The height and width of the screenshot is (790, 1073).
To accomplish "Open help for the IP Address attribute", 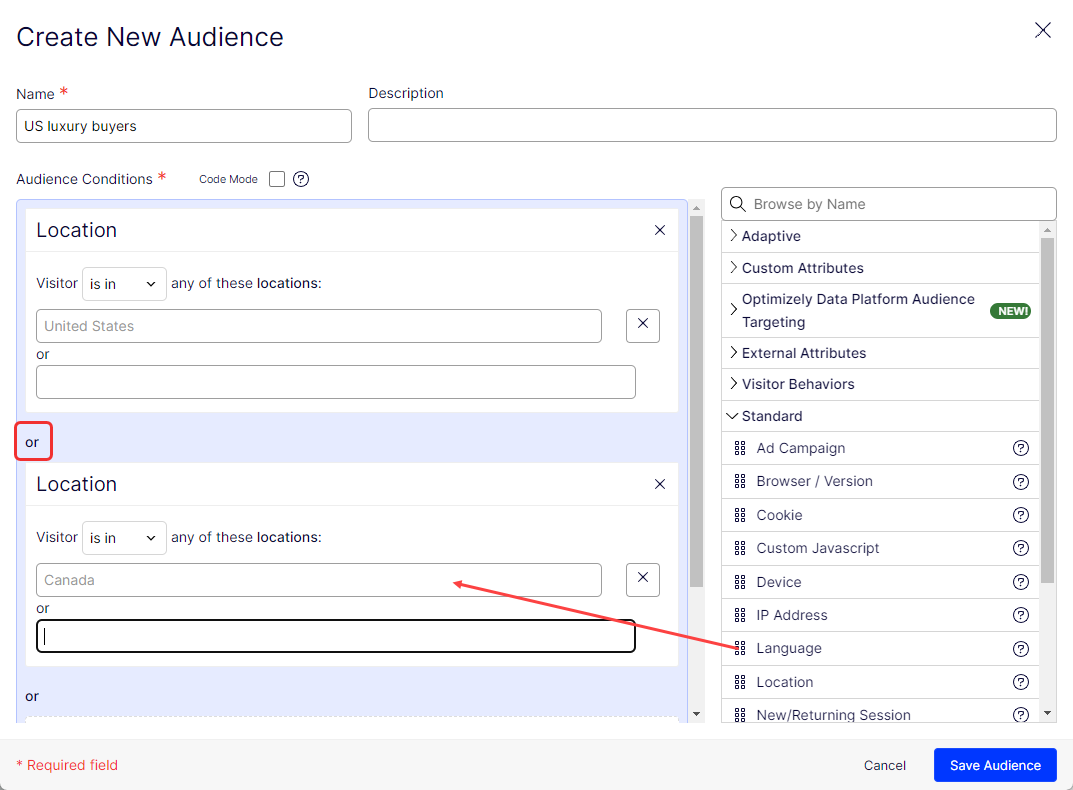I will click(1021, 615).
